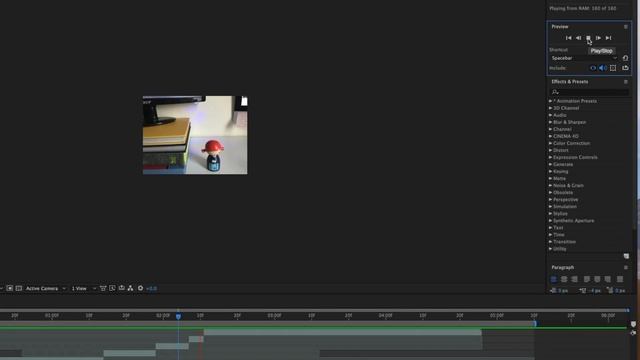Select Matte effects category
Screen dimensions: 640x360
coord(559,178)
